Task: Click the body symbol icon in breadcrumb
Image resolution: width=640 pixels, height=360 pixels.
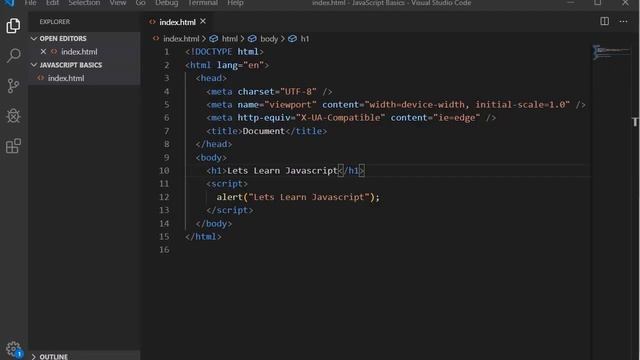Action: coord(252,39)
